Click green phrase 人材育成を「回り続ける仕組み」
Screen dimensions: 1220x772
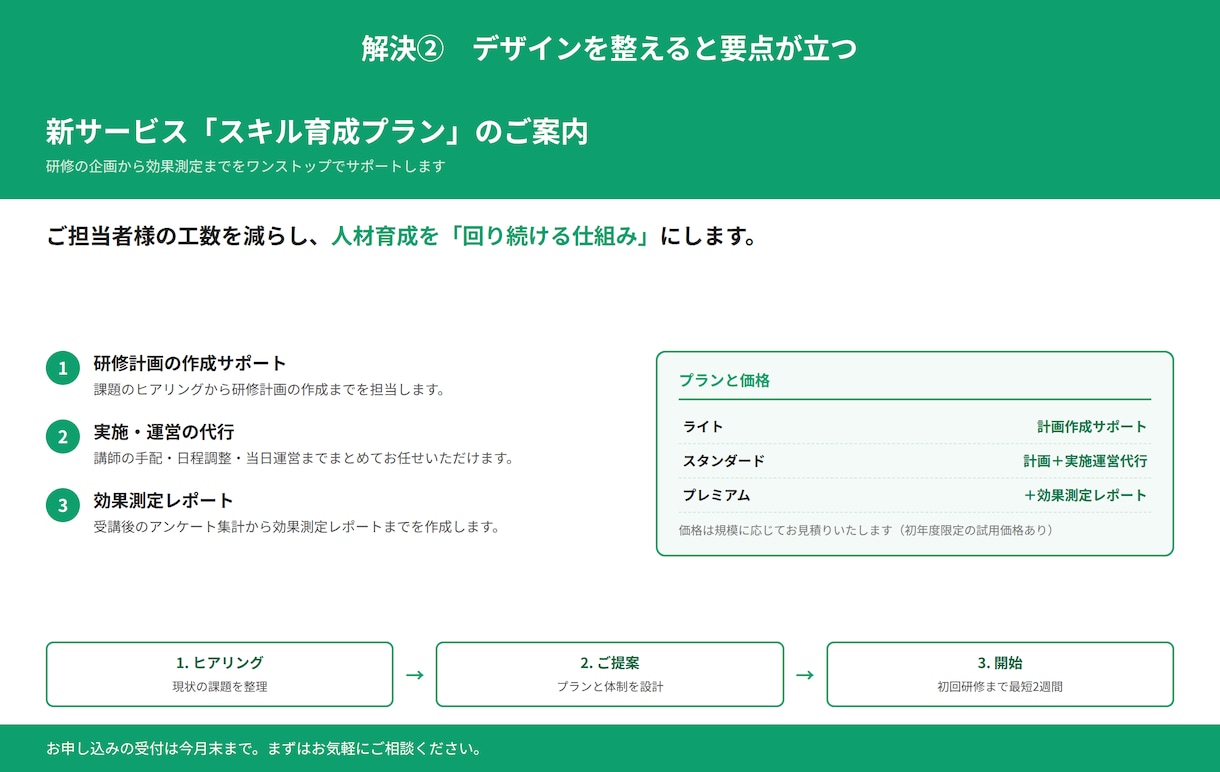[491, 237]
